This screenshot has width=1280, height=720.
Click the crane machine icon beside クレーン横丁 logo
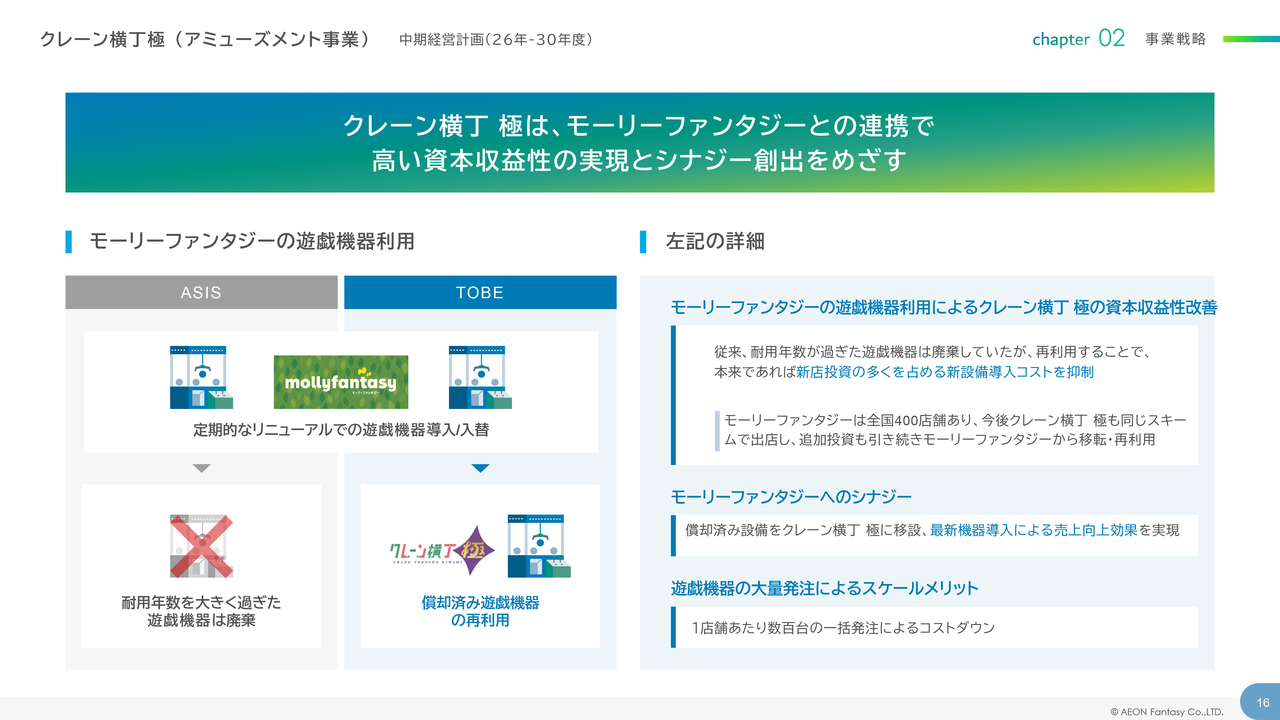pos(538,546)
